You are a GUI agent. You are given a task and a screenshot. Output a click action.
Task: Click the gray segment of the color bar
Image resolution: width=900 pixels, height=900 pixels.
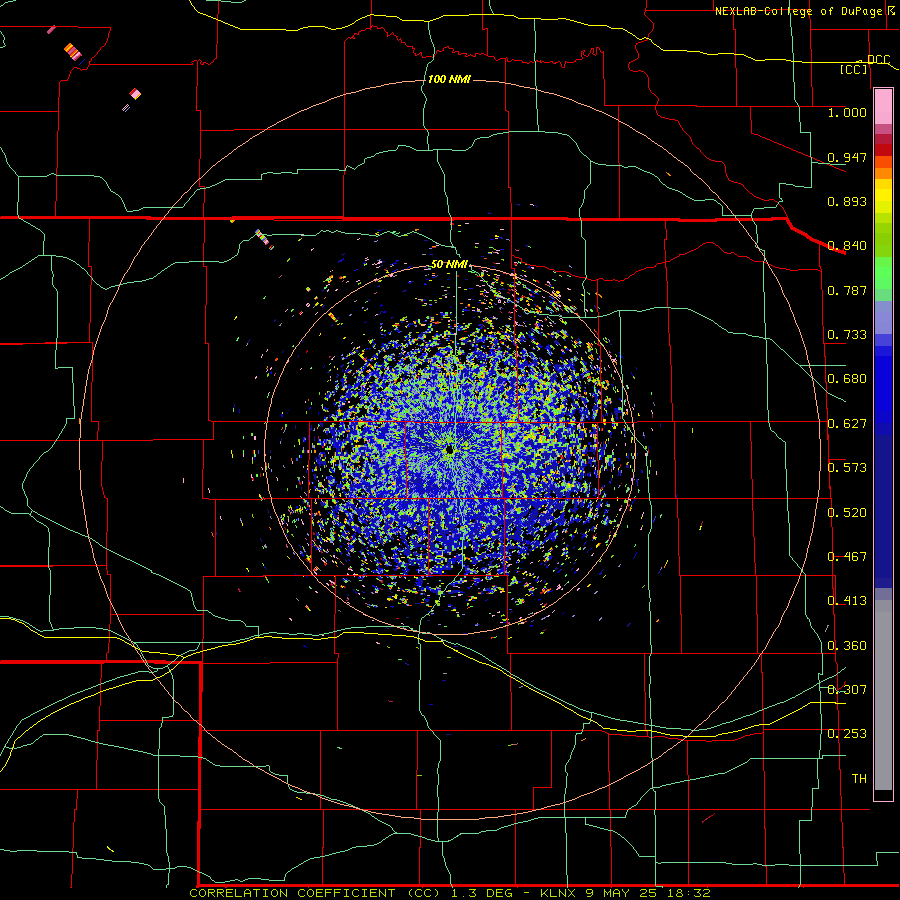click(x=883, y=695)
